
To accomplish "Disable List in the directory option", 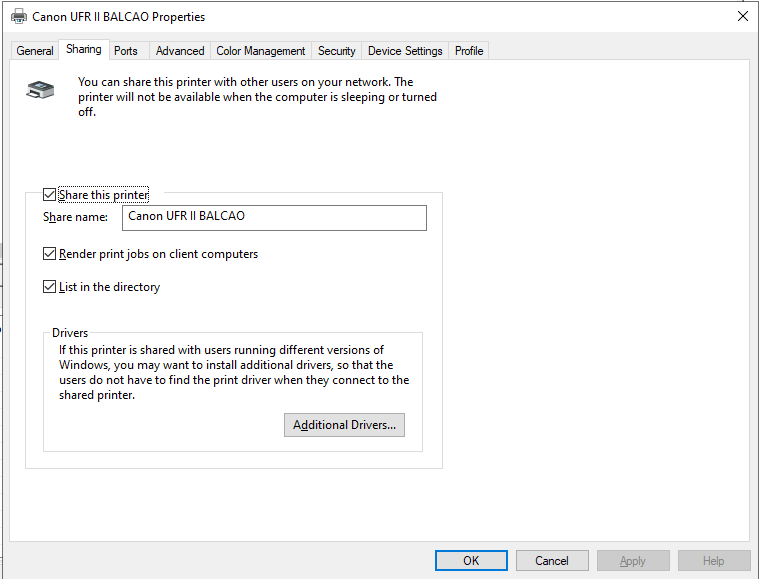I will click(49, 287).
